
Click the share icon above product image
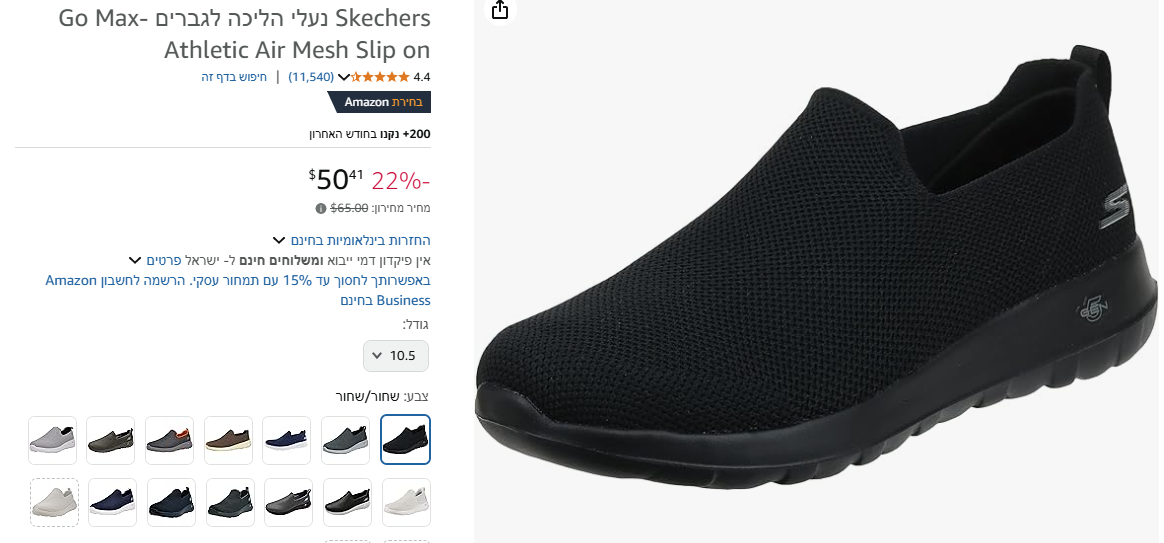pyautogui.click(x=500, y=10)
